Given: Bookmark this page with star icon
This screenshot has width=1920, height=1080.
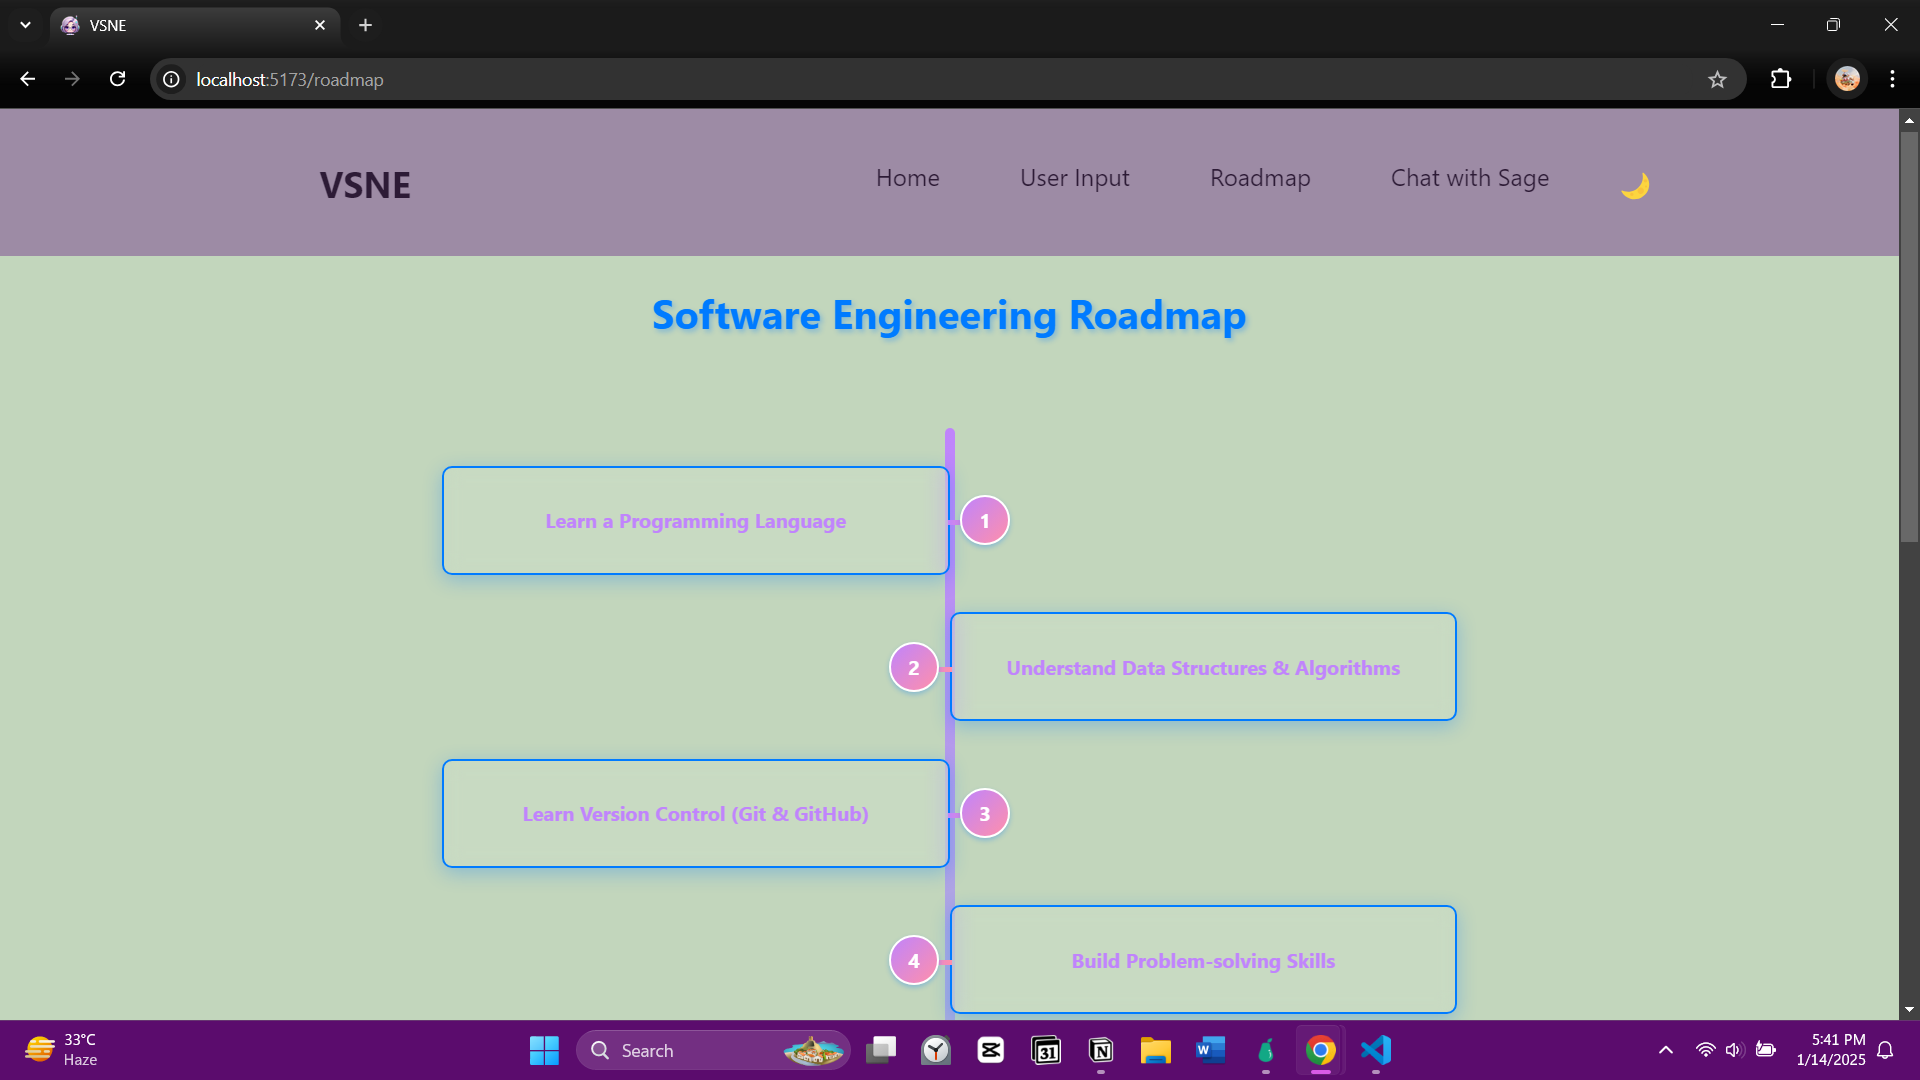Looking at the screenshot, I should tap(1717, 79).
